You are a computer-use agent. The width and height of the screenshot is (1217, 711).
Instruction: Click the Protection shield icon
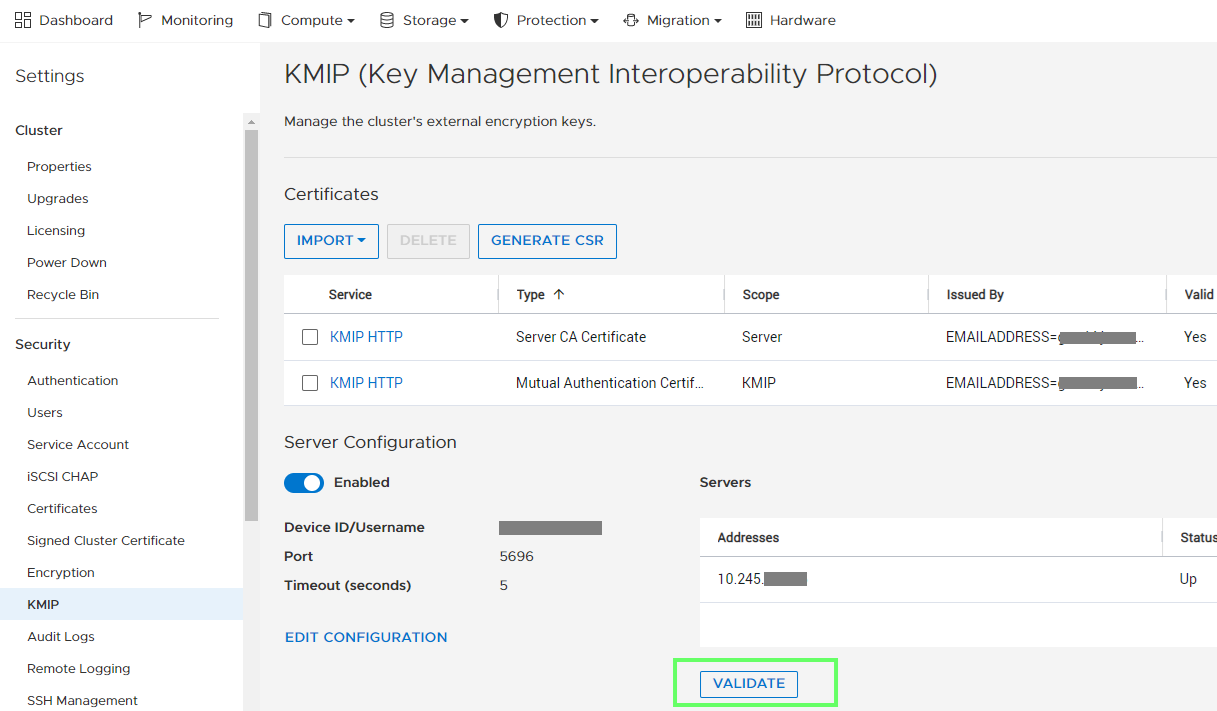click(501, 20)
